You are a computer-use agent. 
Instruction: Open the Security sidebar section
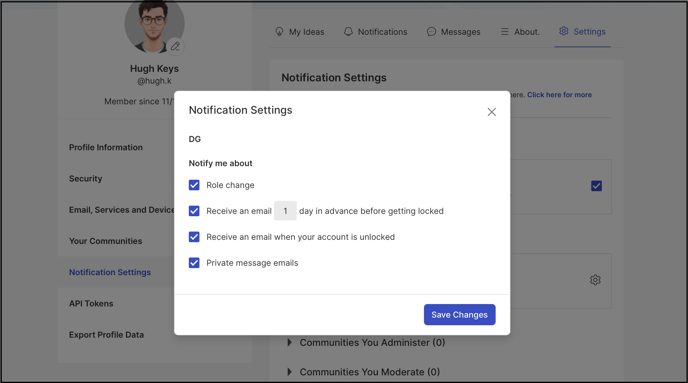click(86, 179)
